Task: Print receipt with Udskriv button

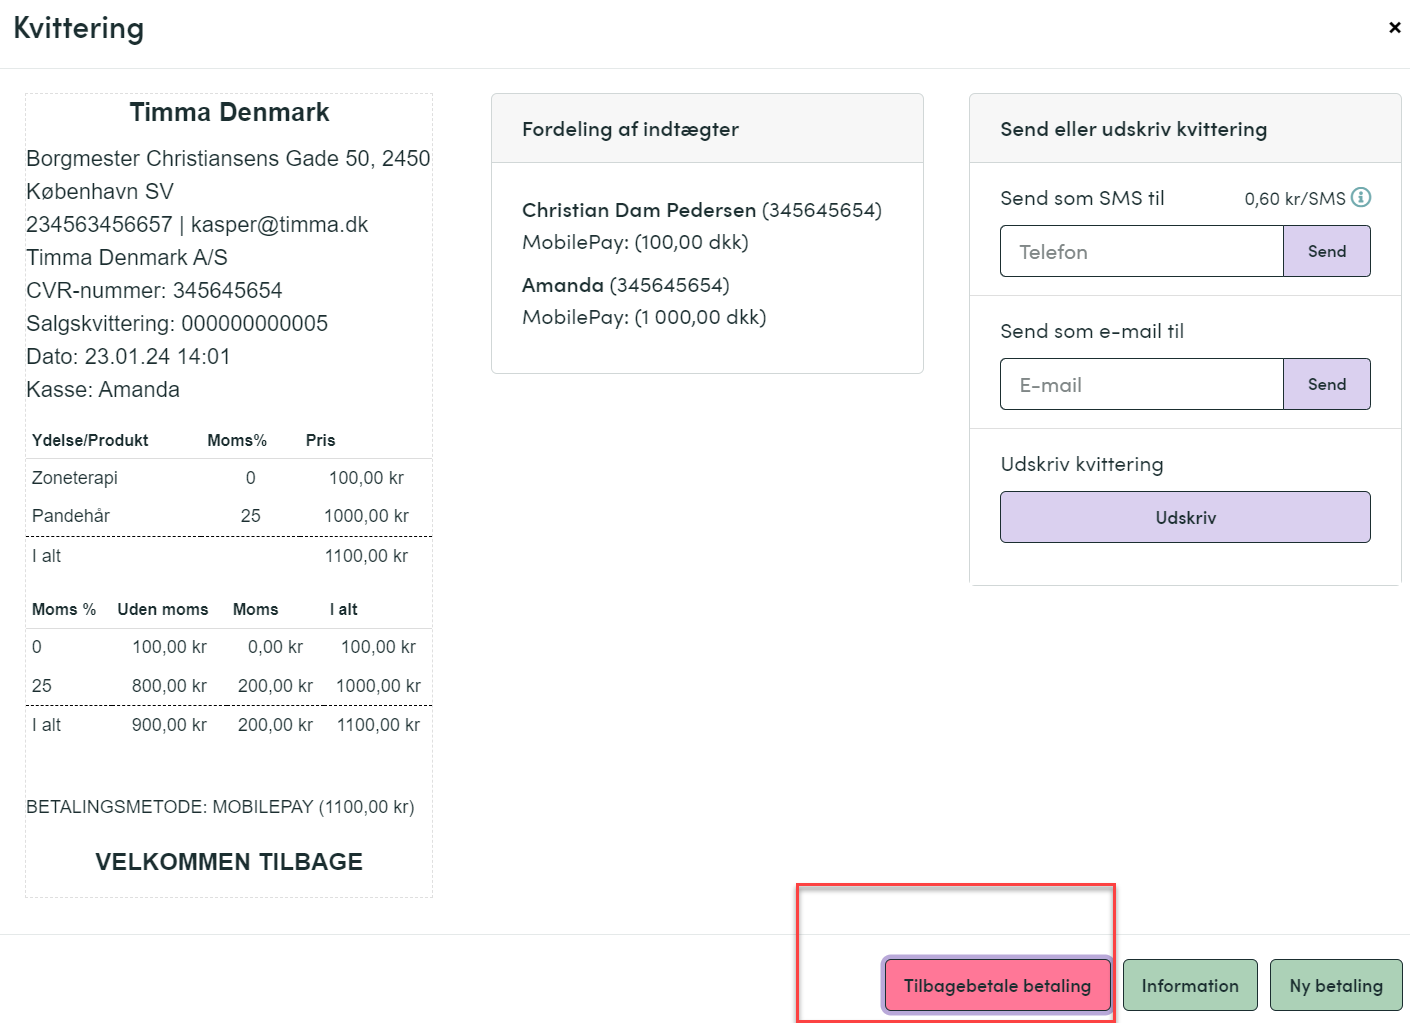Action: tap(1185, 517)
